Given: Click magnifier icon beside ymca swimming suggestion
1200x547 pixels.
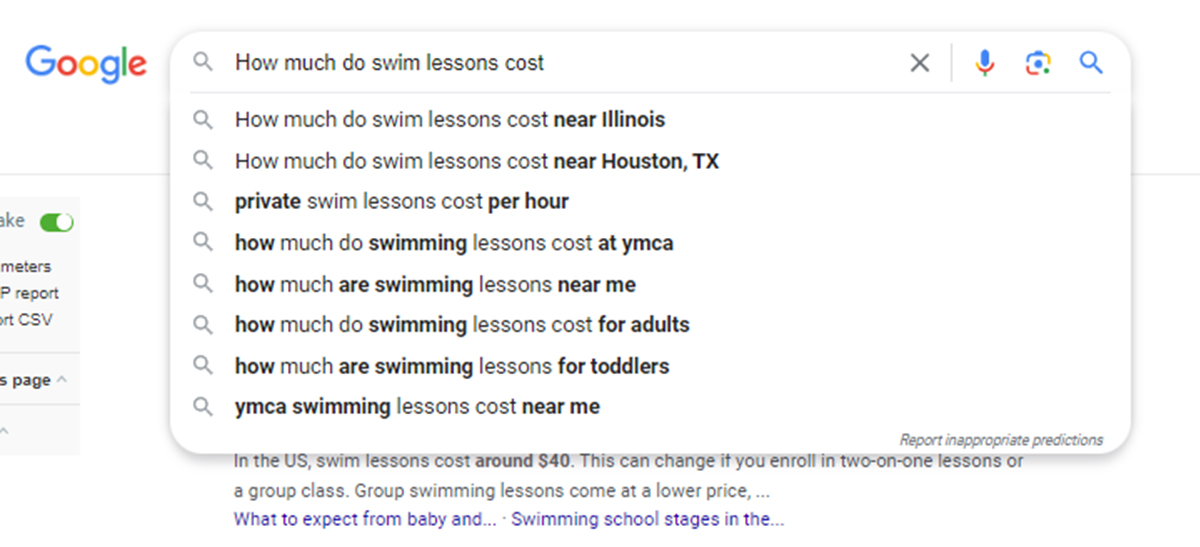Looking at the screenshot, I should (x=203, y=407).
